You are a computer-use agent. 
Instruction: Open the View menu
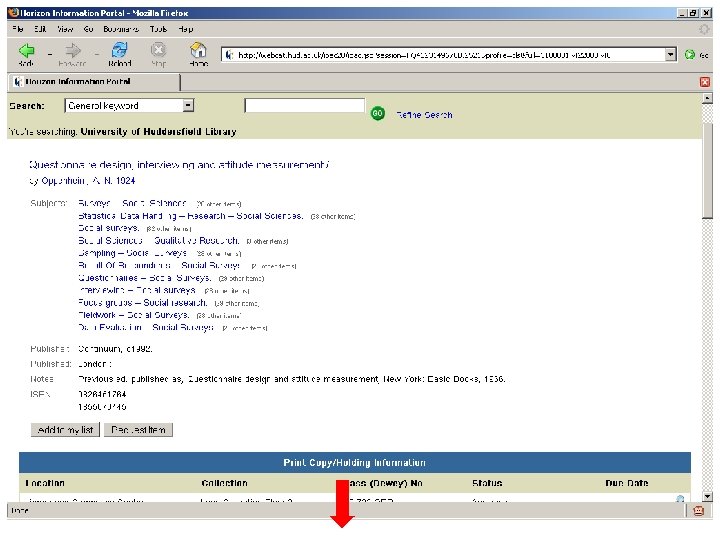point(65,29)
